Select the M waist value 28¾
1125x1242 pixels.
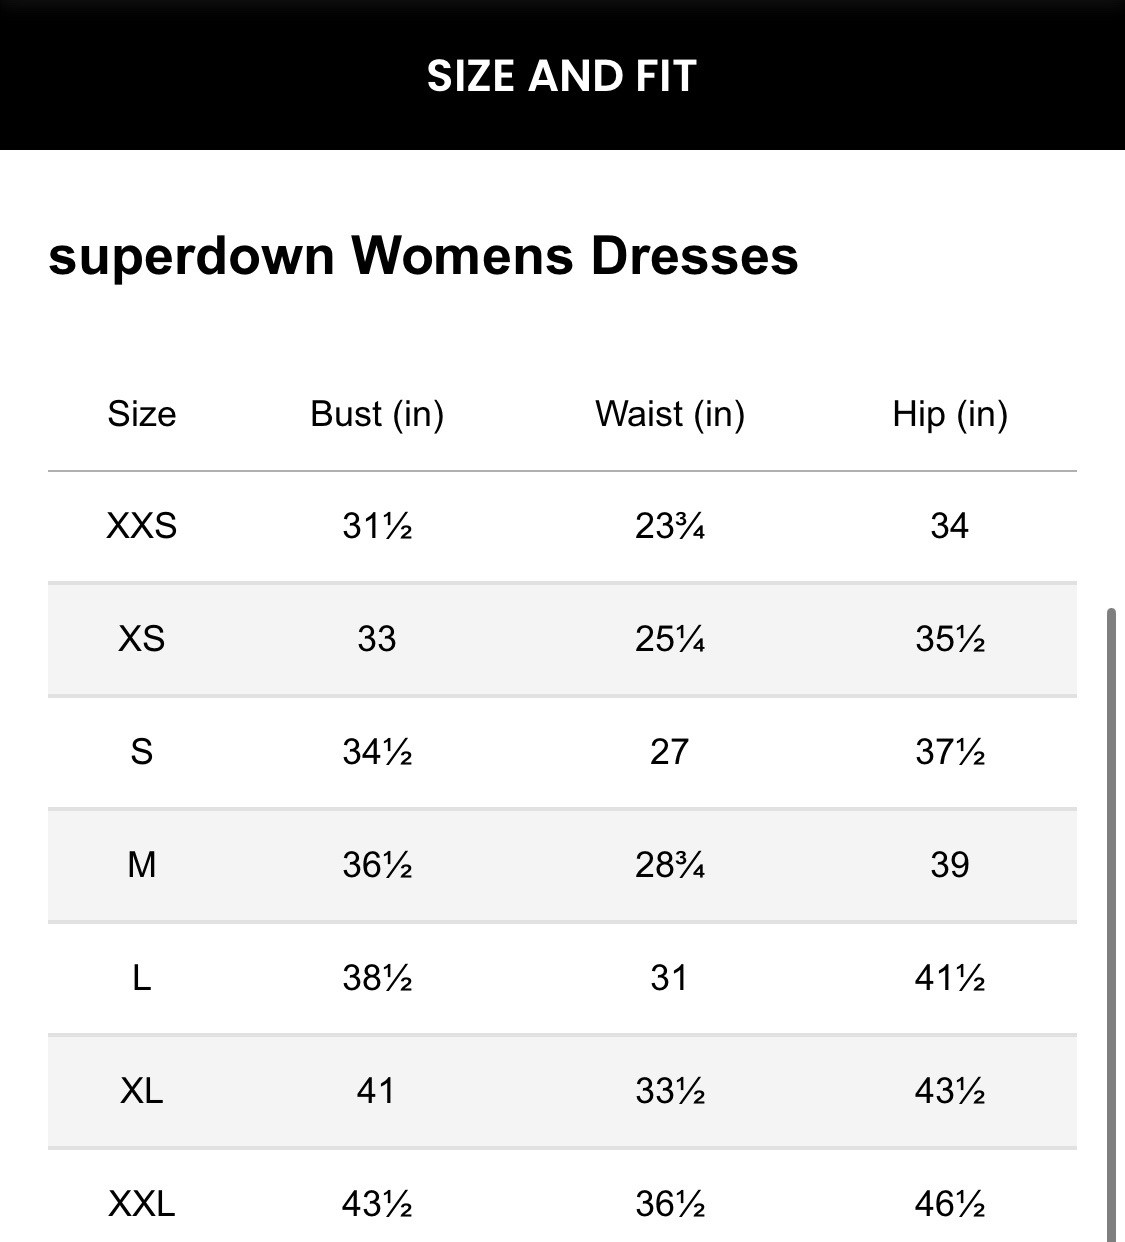670,864
